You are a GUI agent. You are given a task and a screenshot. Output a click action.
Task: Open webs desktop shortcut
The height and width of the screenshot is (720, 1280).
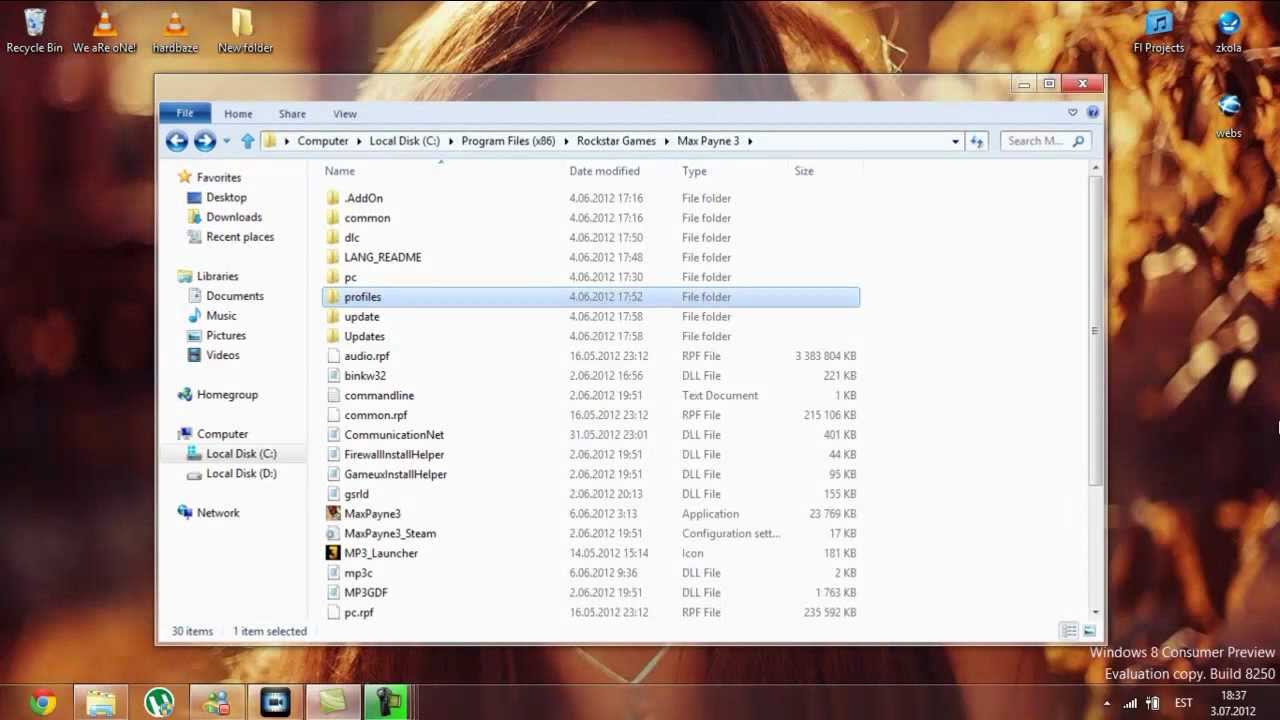(x=1229, y=115)
